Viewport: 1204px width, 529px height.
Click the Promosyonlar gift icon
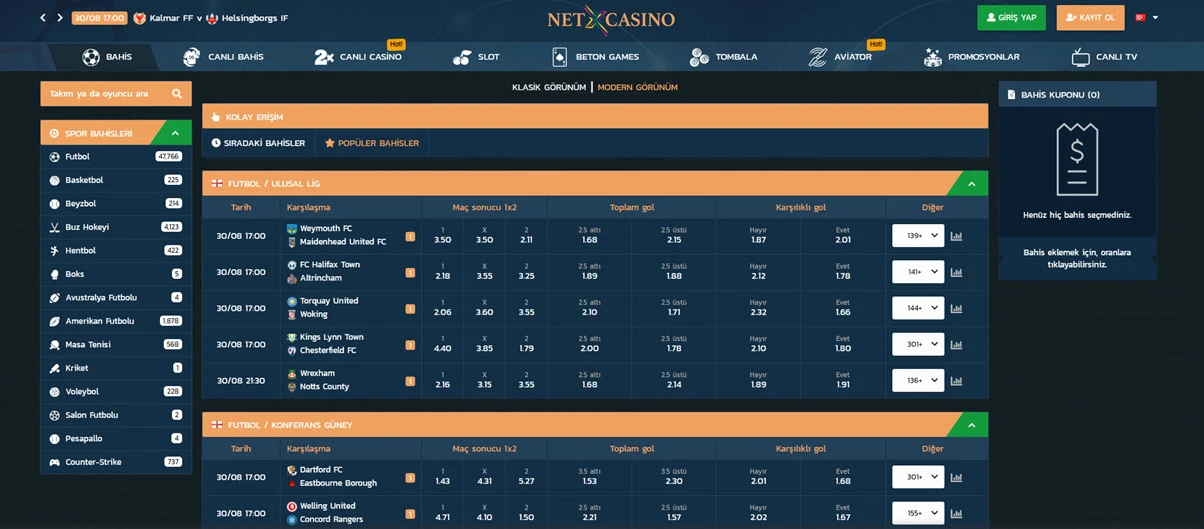pyautogui.click(x=933, y=57)
